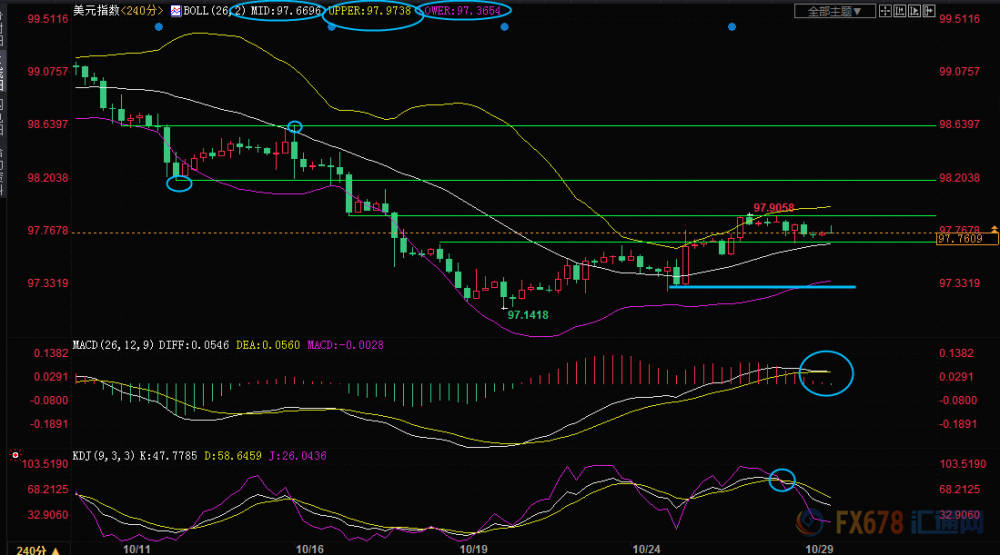Click the 68.2125 KDJ scale on left
Image resolution: width=1000 pixels, height=555 pixels.
click(x=48, y=490)
